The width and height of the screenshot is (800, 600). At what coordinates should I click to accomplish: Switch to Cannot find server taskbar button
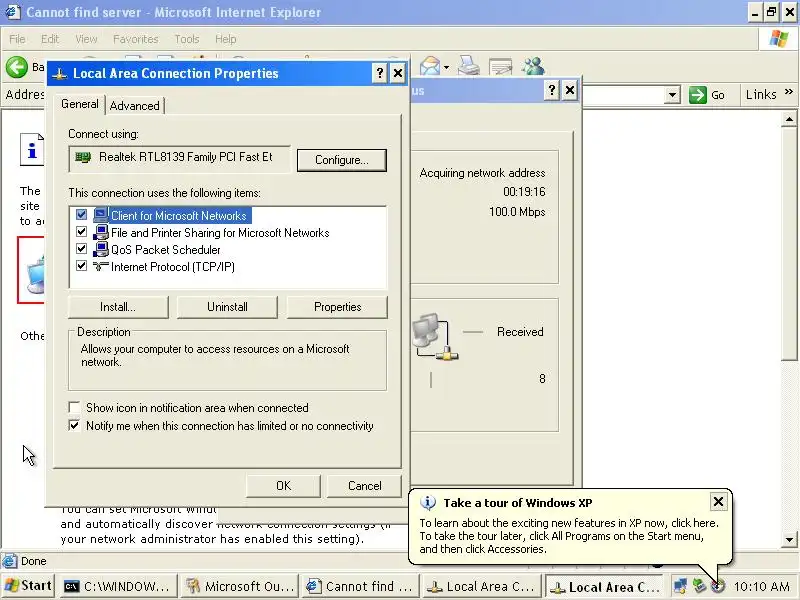point(361,586)
